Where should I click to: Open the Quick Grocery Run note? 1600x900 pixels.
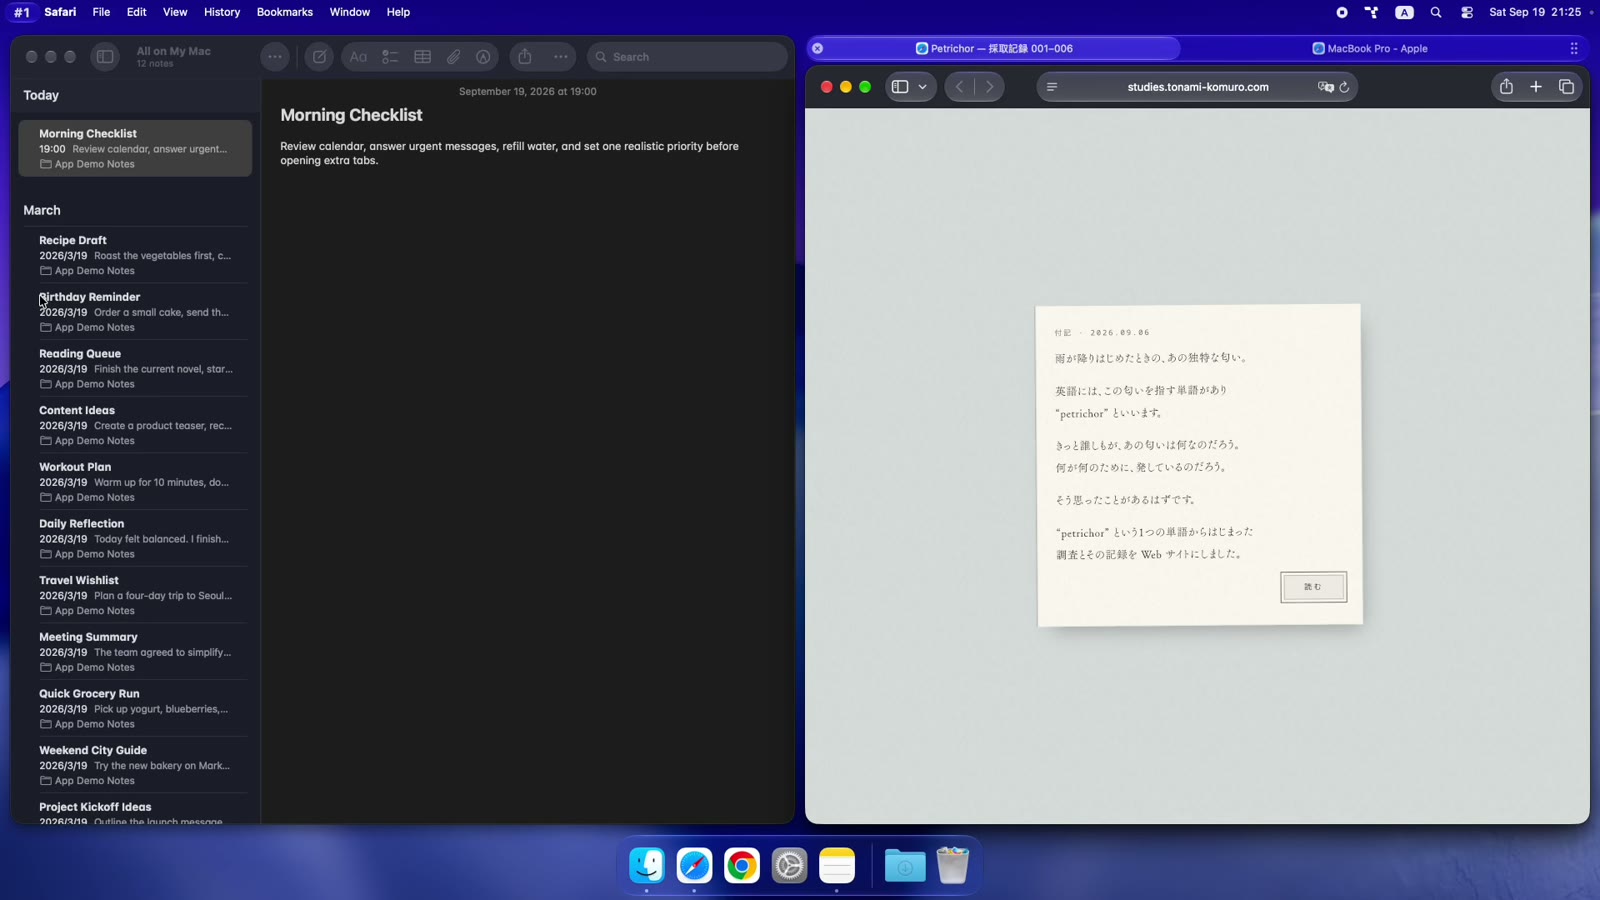pyautogui.click(x=135, y=709)
